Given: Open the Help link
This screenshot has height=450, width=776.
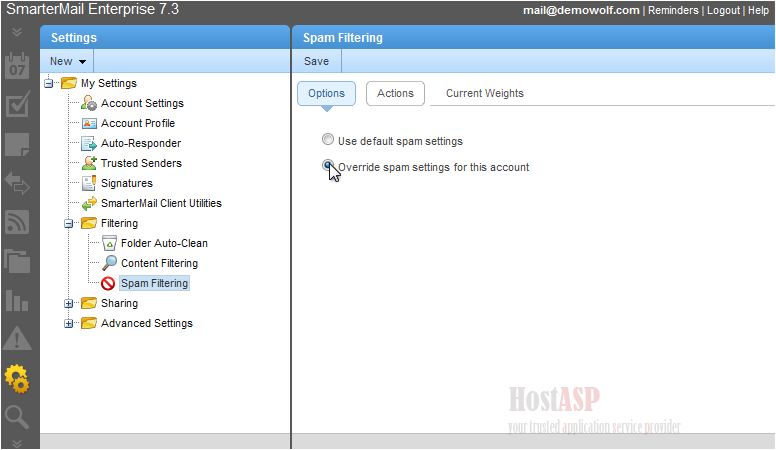Looking at the screenshot, I should pyautogui.click(x=758, y=10).
